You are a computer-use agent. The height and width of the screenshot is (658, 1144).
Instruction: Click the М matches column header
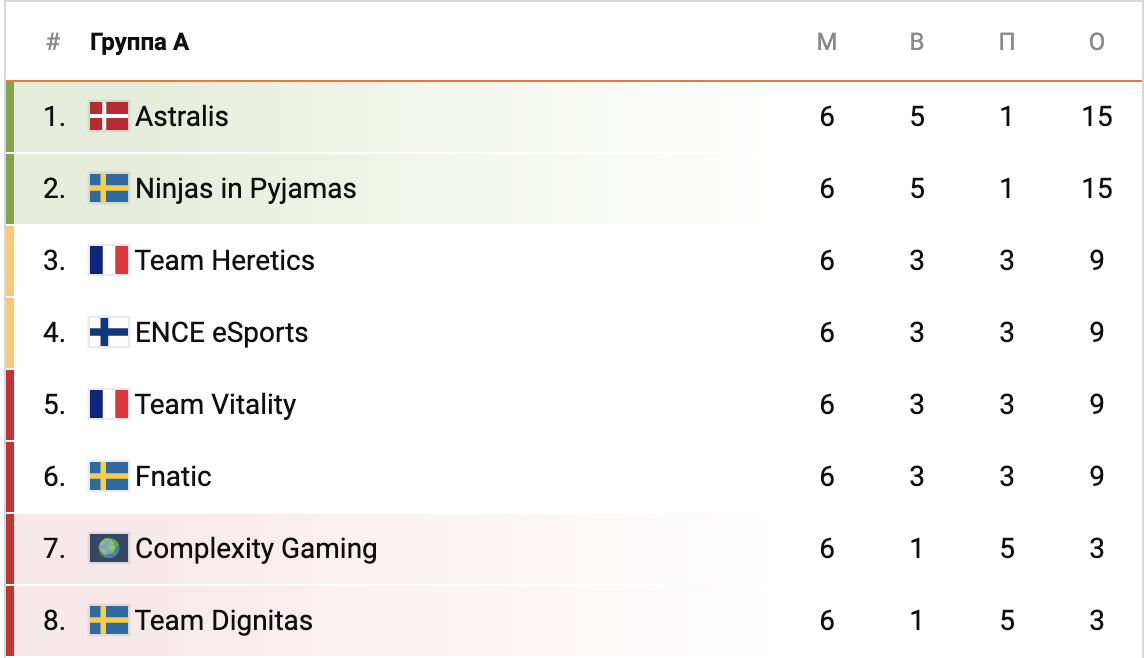pyautogui.click(x=827, y=42)
